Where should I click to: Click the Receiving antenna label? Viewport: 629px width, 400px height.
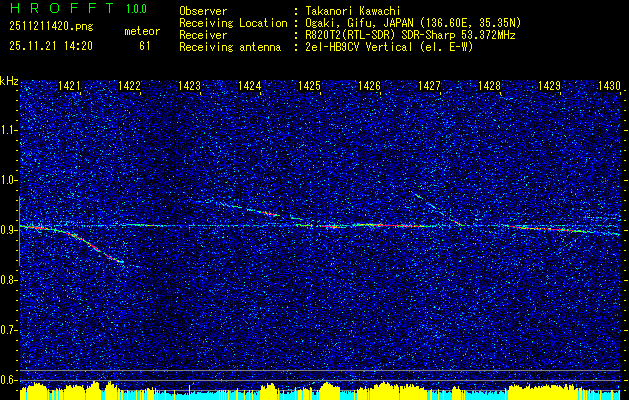pos(230,47)
